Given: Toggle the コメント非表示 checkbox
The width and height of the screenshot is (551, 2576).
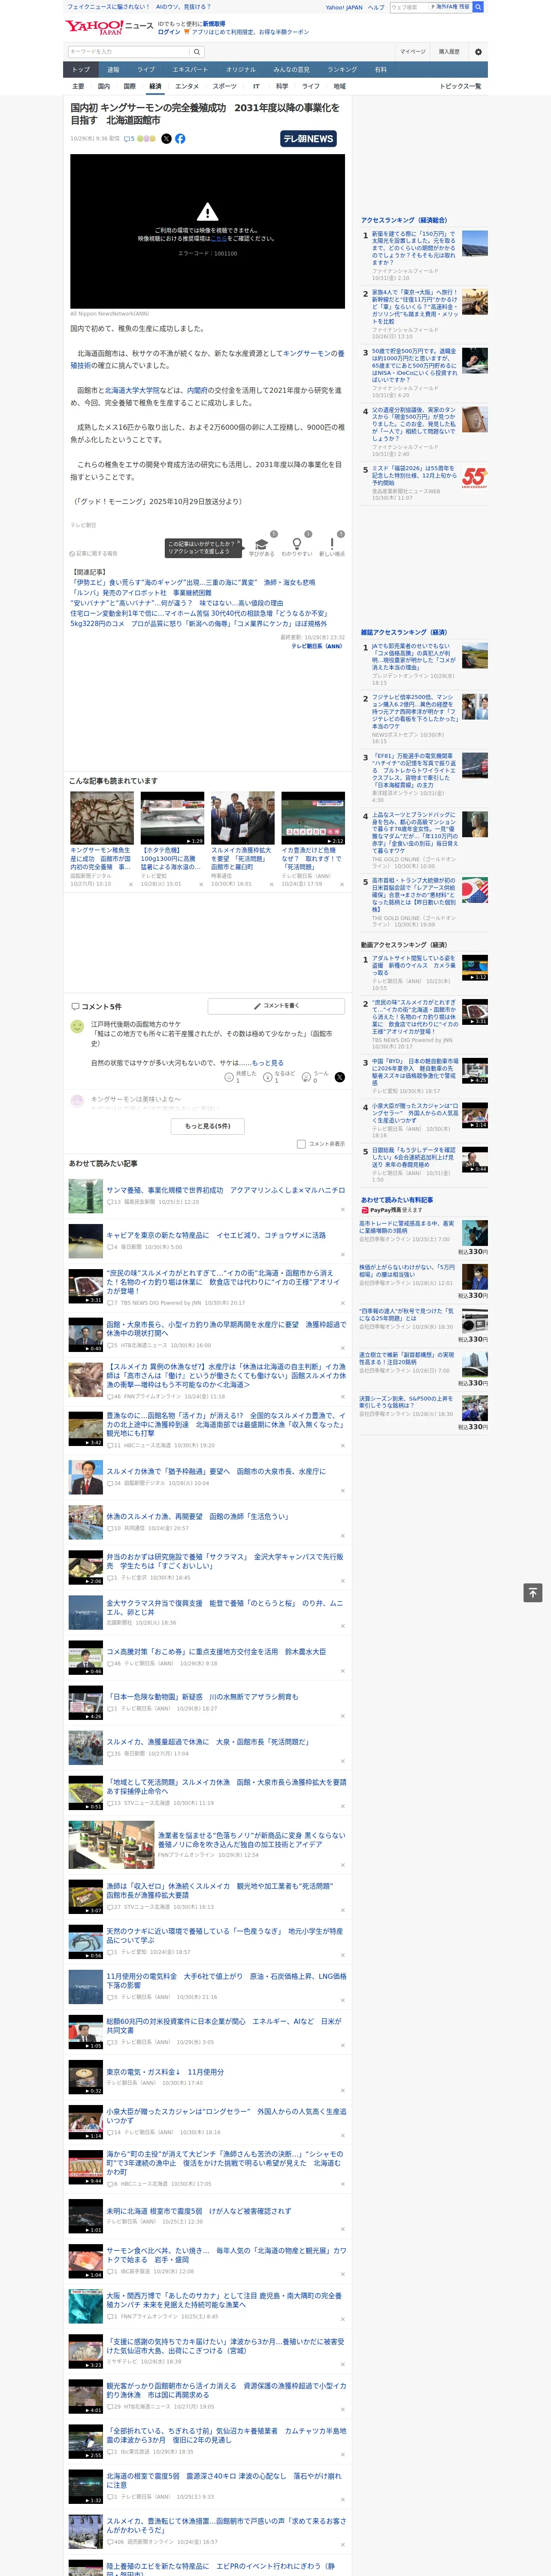Looking at the screenshot, I should (301, 1144).
